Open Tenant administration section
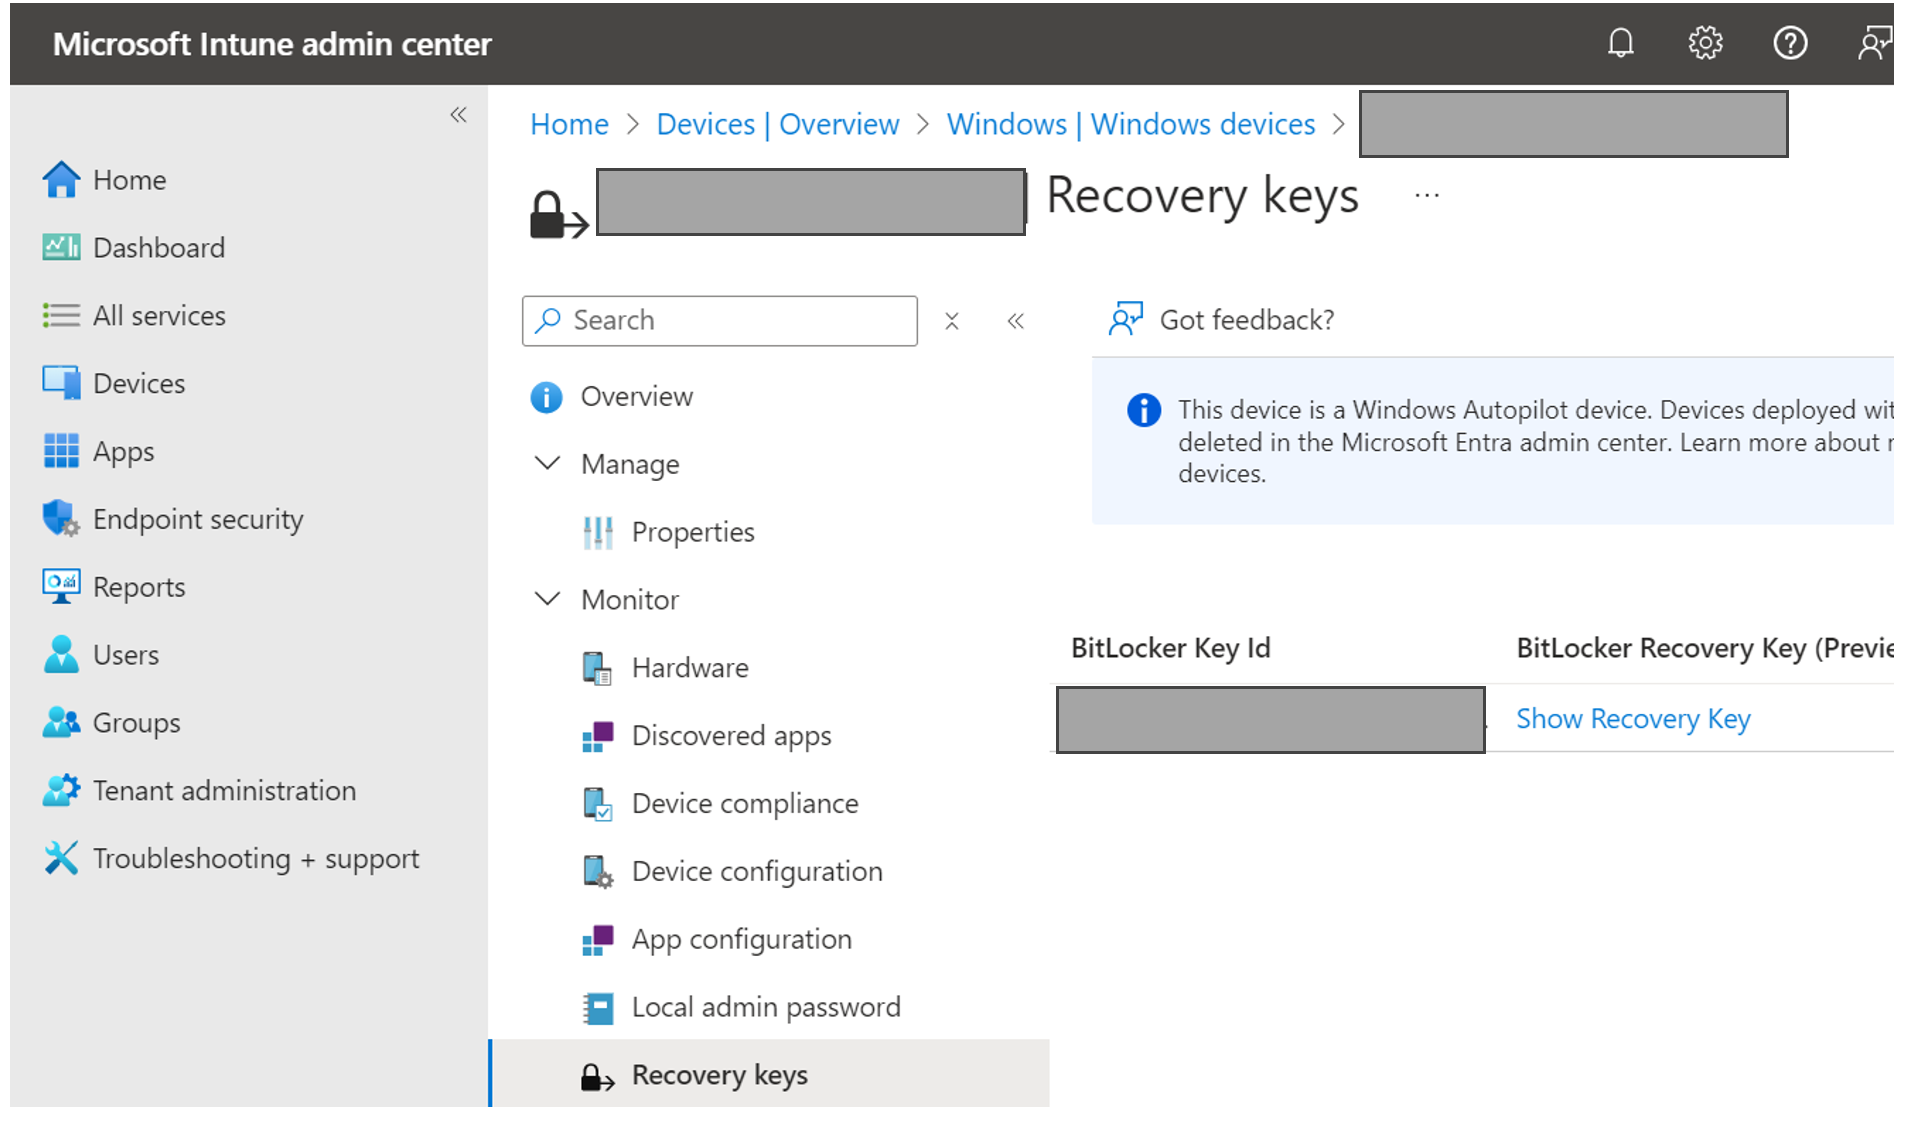 (x=224, y=791)
